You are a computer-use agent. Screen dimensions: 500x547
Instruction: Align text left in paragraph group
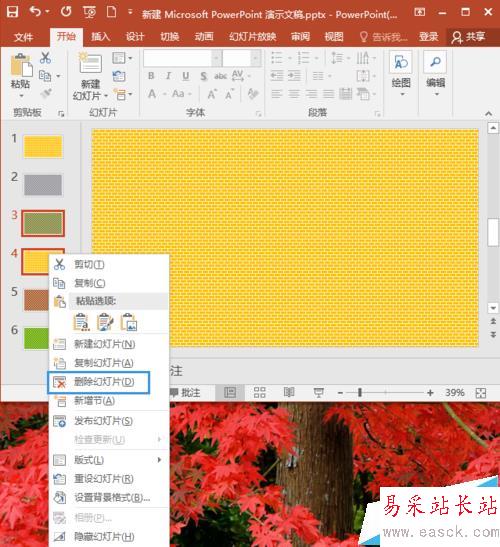pyautogui.click(x=277, y=94)
